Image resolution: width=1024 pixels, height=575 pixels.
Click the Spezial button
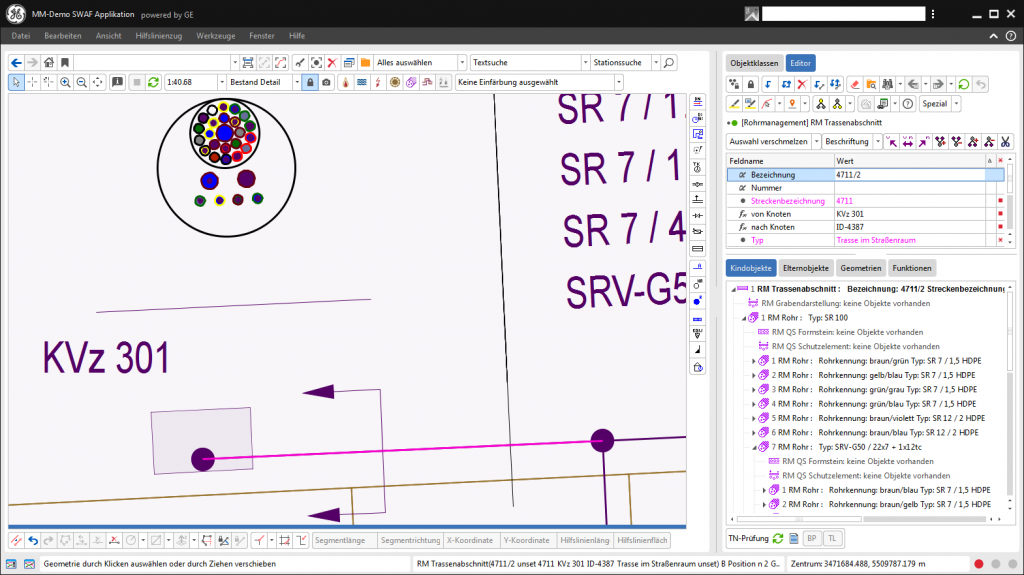coord(934,104)
